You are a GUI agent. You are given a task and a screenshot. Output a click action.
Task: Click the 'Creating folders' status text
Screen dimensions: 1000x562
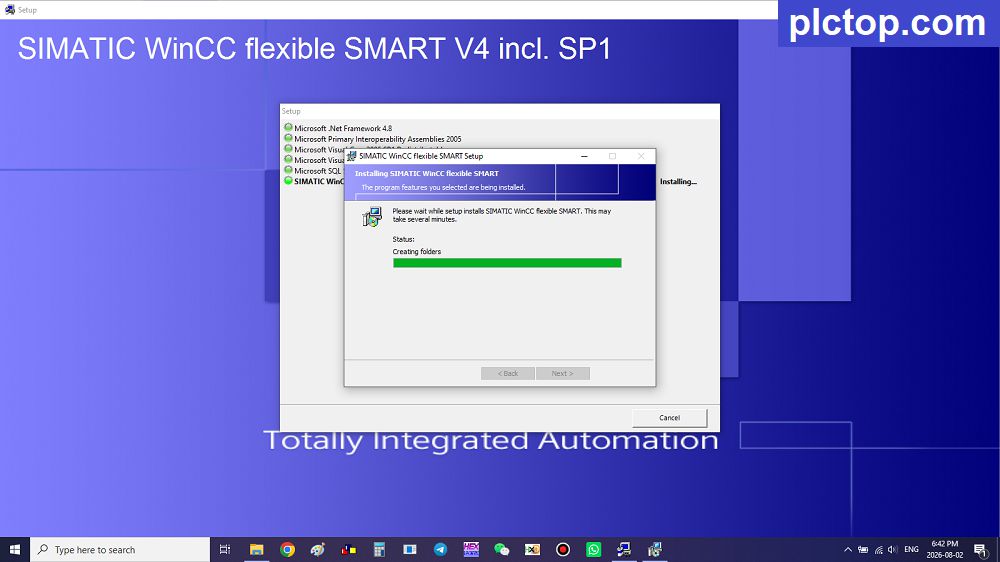tap(416, 251)
